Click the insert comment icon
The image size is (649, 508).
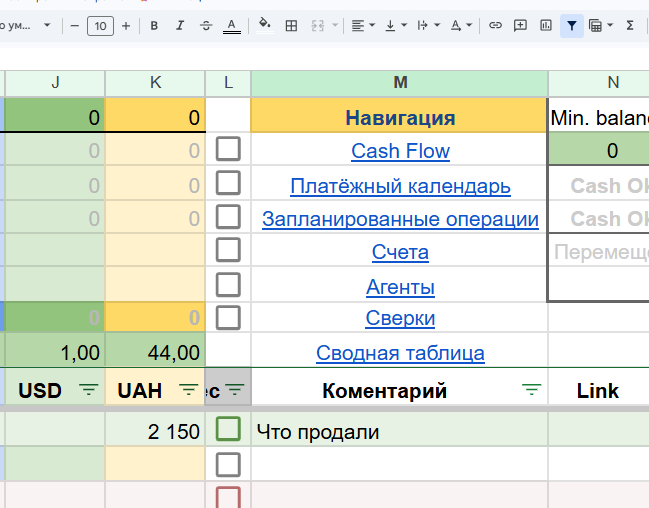point(520,26)
